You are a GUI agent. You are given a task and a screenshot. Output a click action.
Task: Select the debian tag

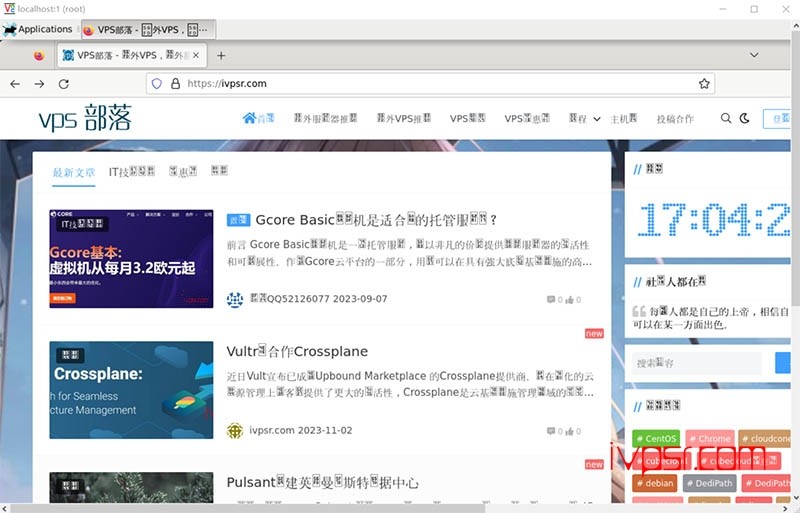[654, 483]
